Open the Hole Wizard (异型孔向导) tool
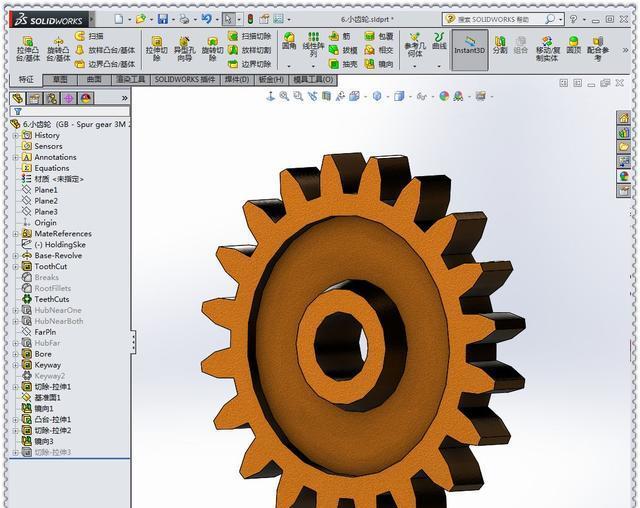 (184, 49)
